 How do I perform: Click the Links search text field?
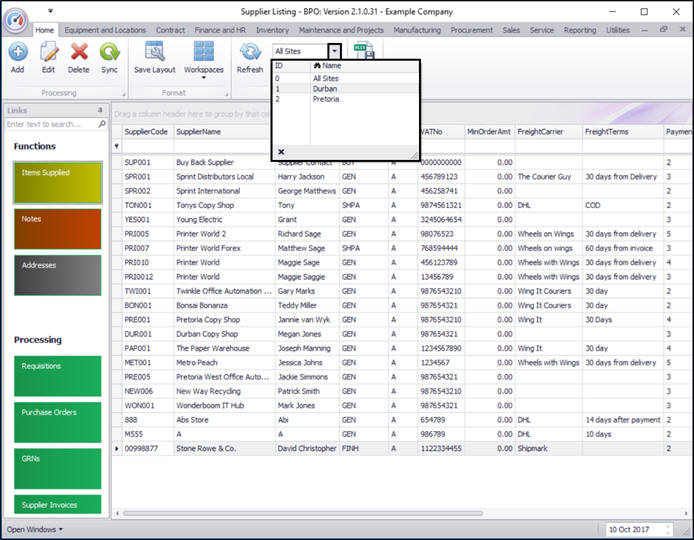pyautogui.click(x=51, y=124)
